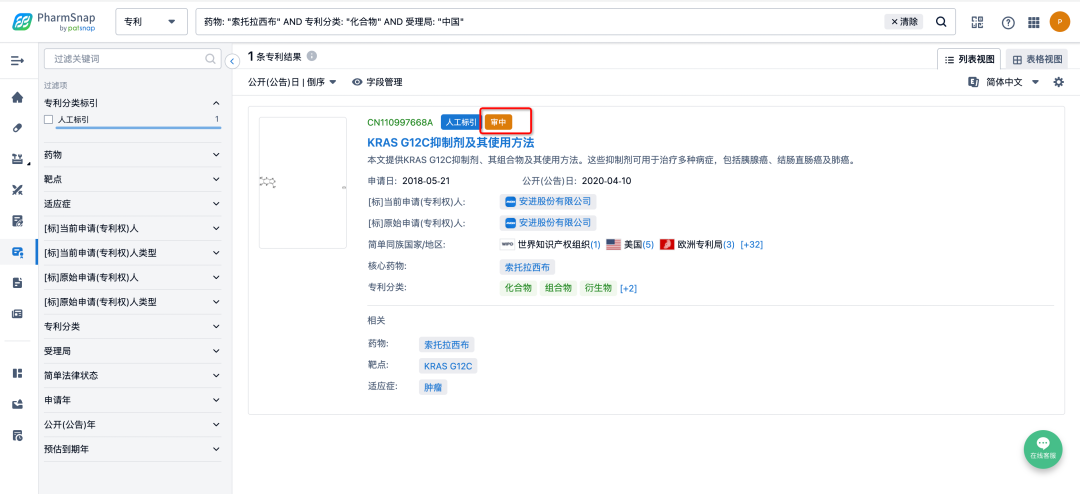Viewport: 1080px width, 494px height.
Task: Expand the 公开(公告)年 filter section
Action: tap(216, 424)
